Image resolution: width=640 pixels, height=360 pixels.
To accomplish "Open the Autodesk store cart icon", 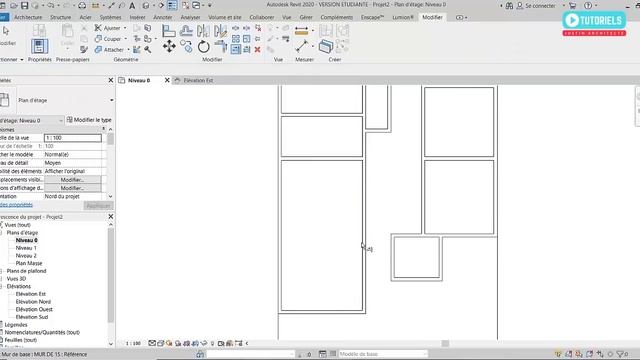I will pos(572,6).
